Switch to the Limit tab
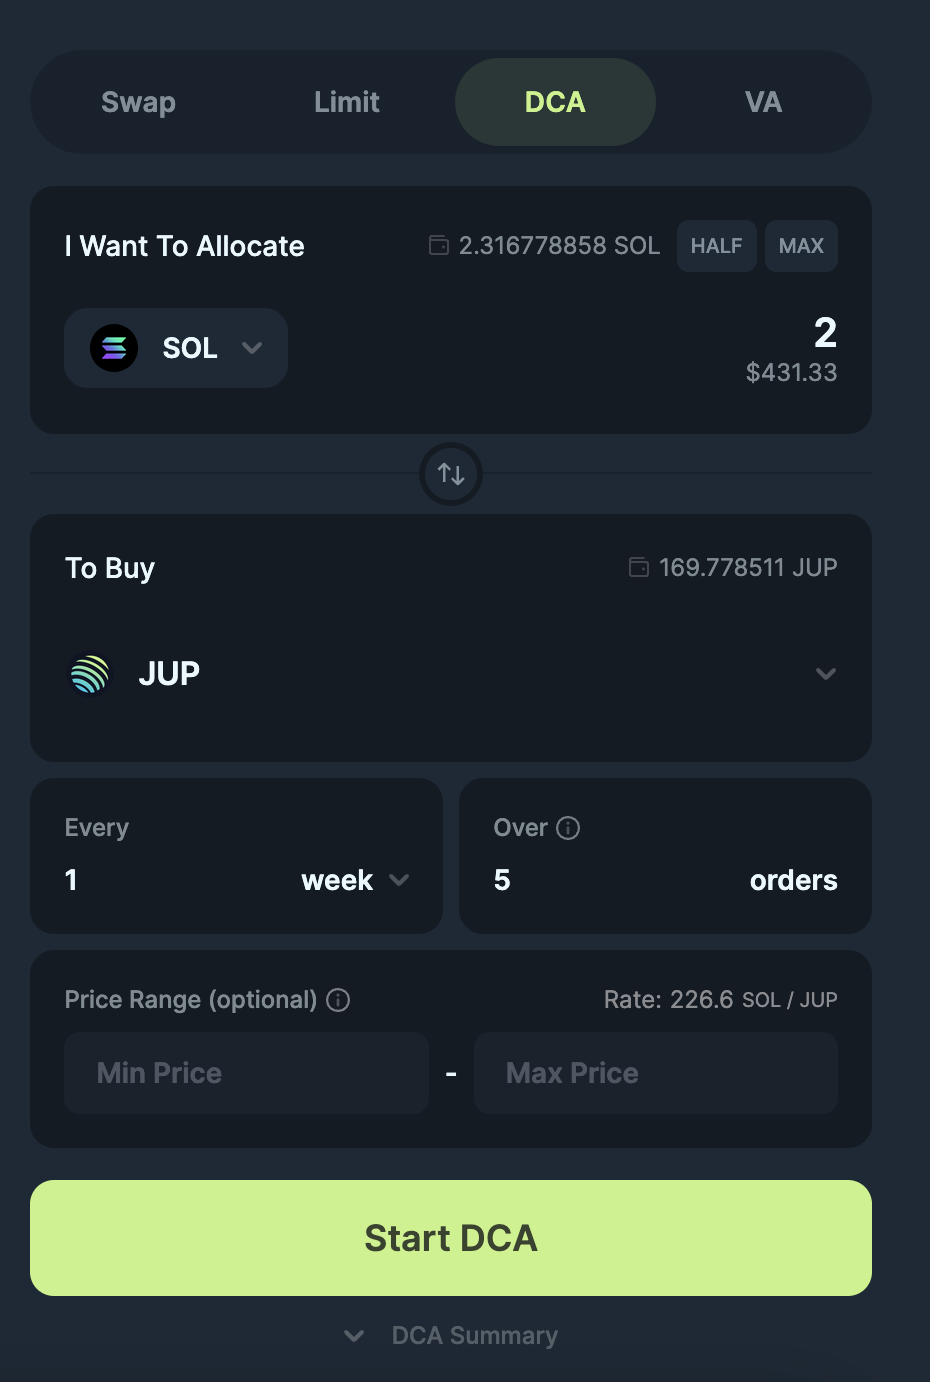The height and width of the screenshot is (1382, 930). (346, 102)
